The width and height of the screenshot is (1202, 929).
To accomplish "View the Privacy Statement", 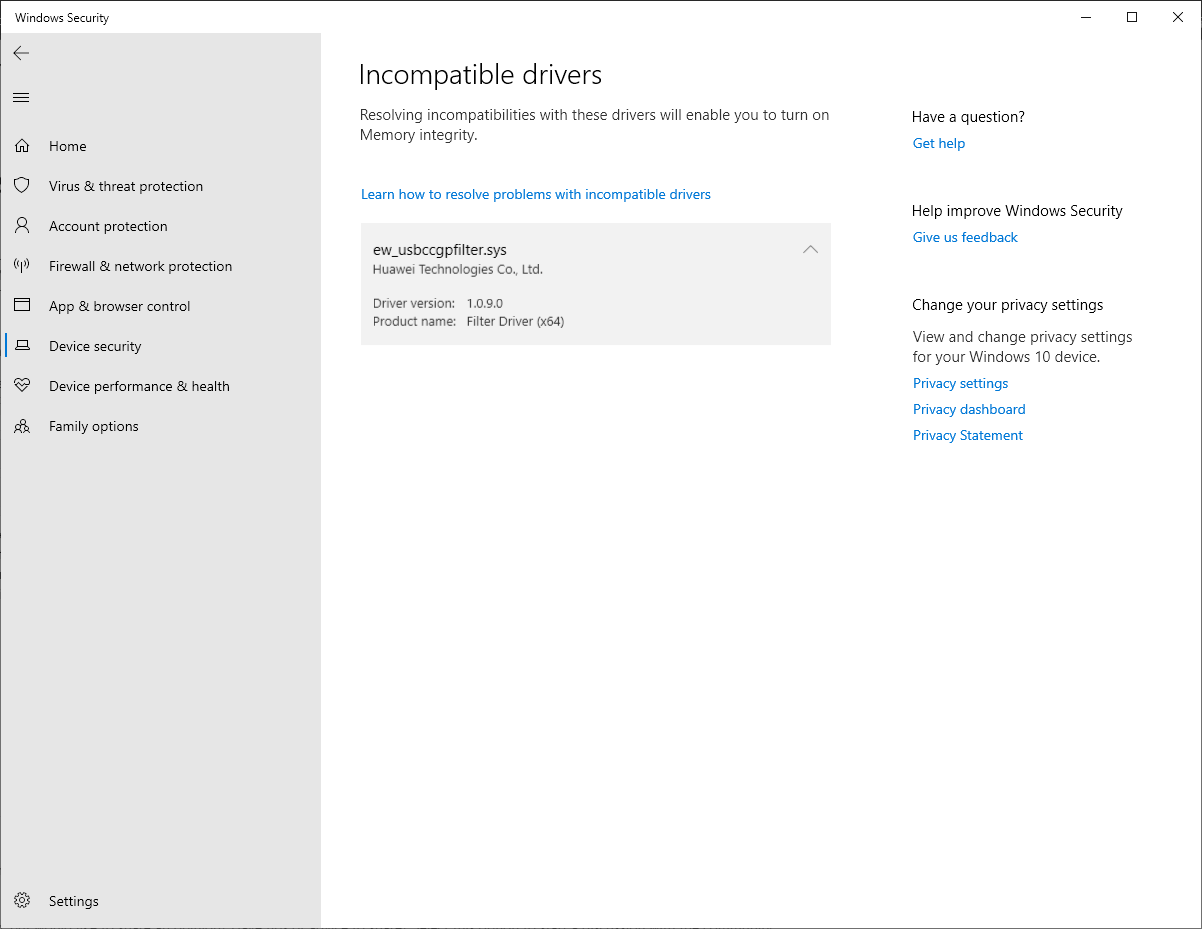I will pyautogui.click(x=967, y=435).
